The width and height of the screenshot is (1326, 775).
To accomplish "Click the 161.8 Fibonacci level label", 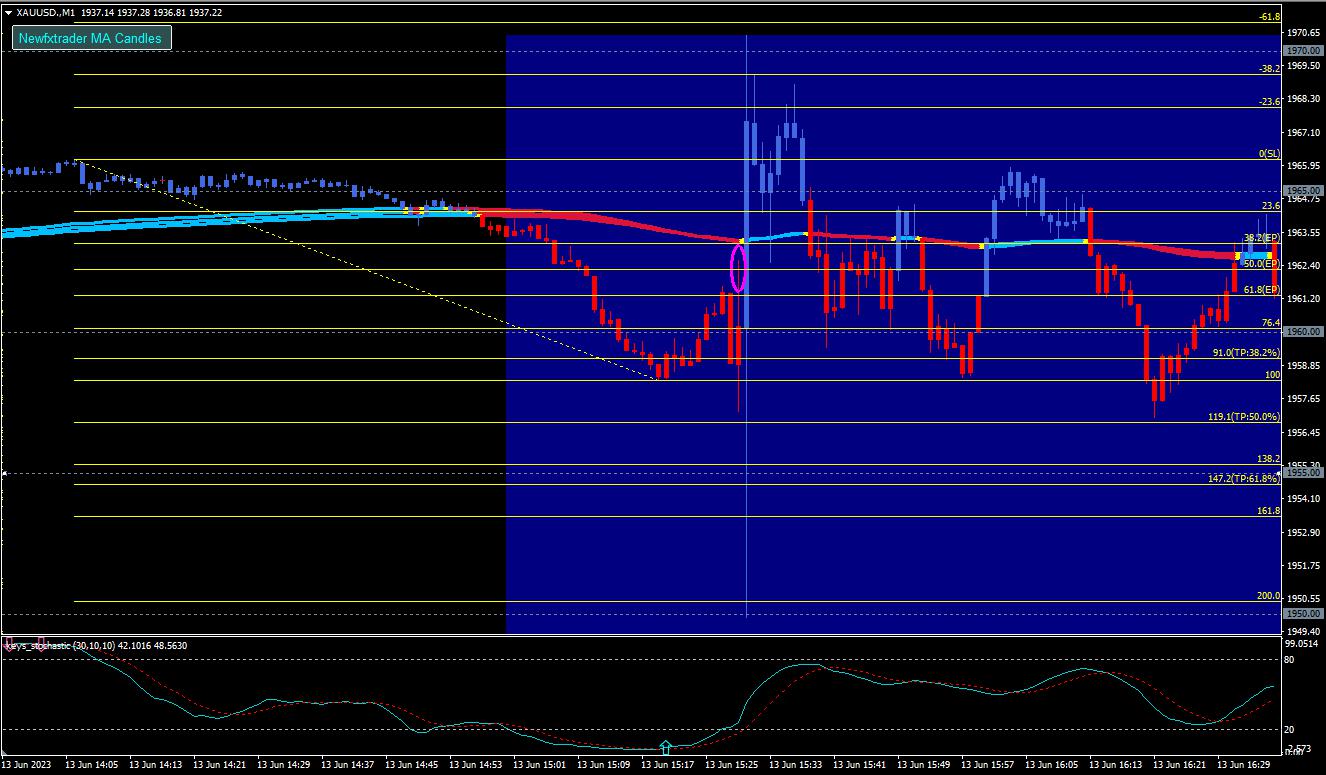I will [1269, 511].
